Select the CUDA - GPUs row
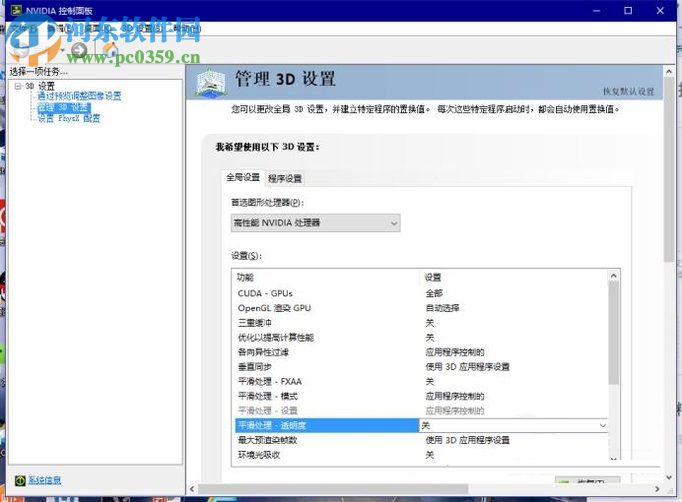682x502 pixels. point(421,293)
